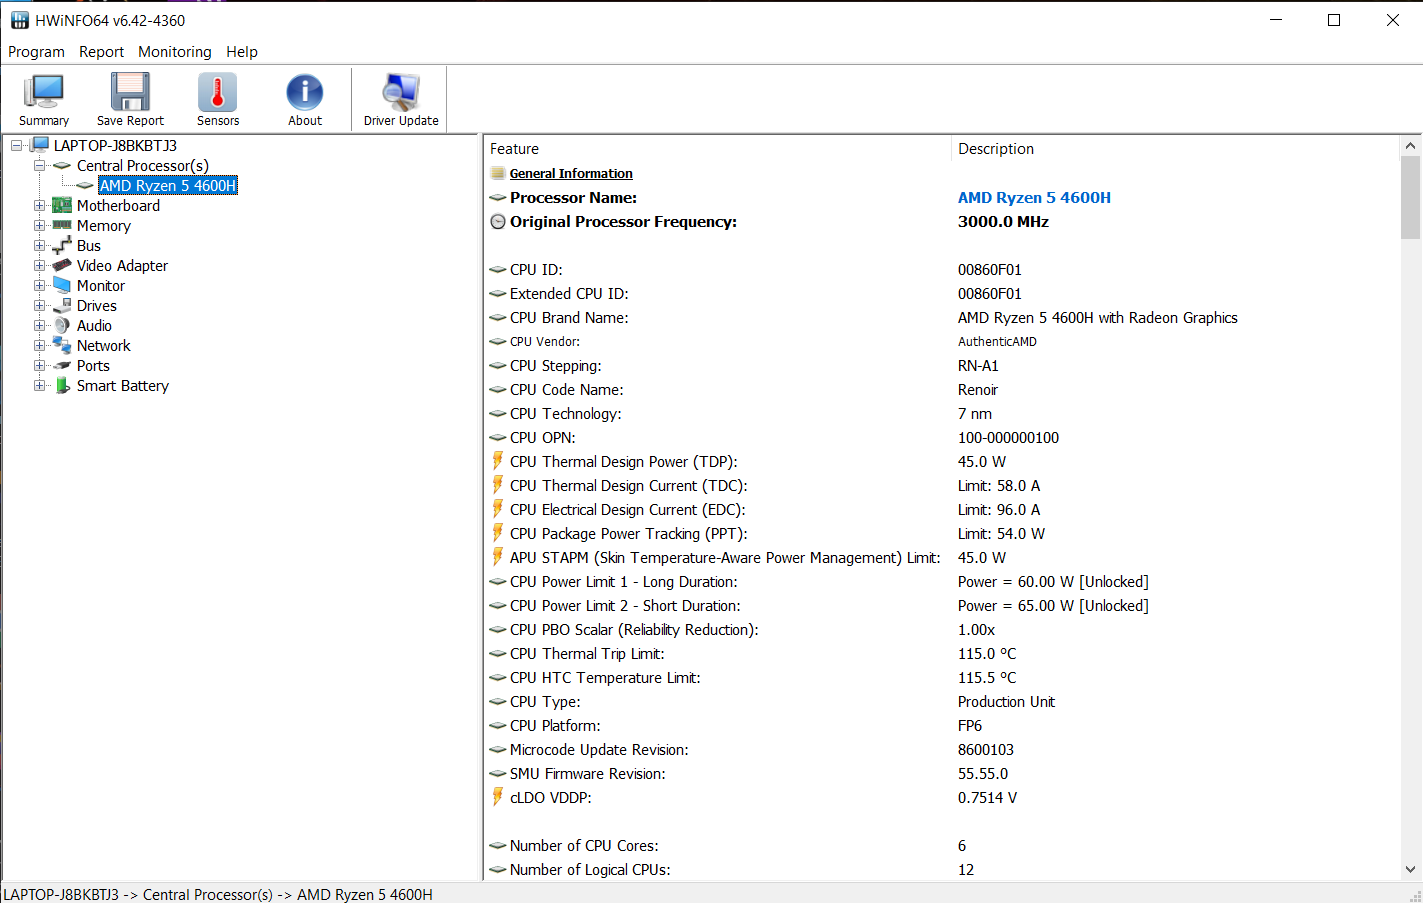Expand the Audio tree node

pyautogui.click(x=39, y=325)
